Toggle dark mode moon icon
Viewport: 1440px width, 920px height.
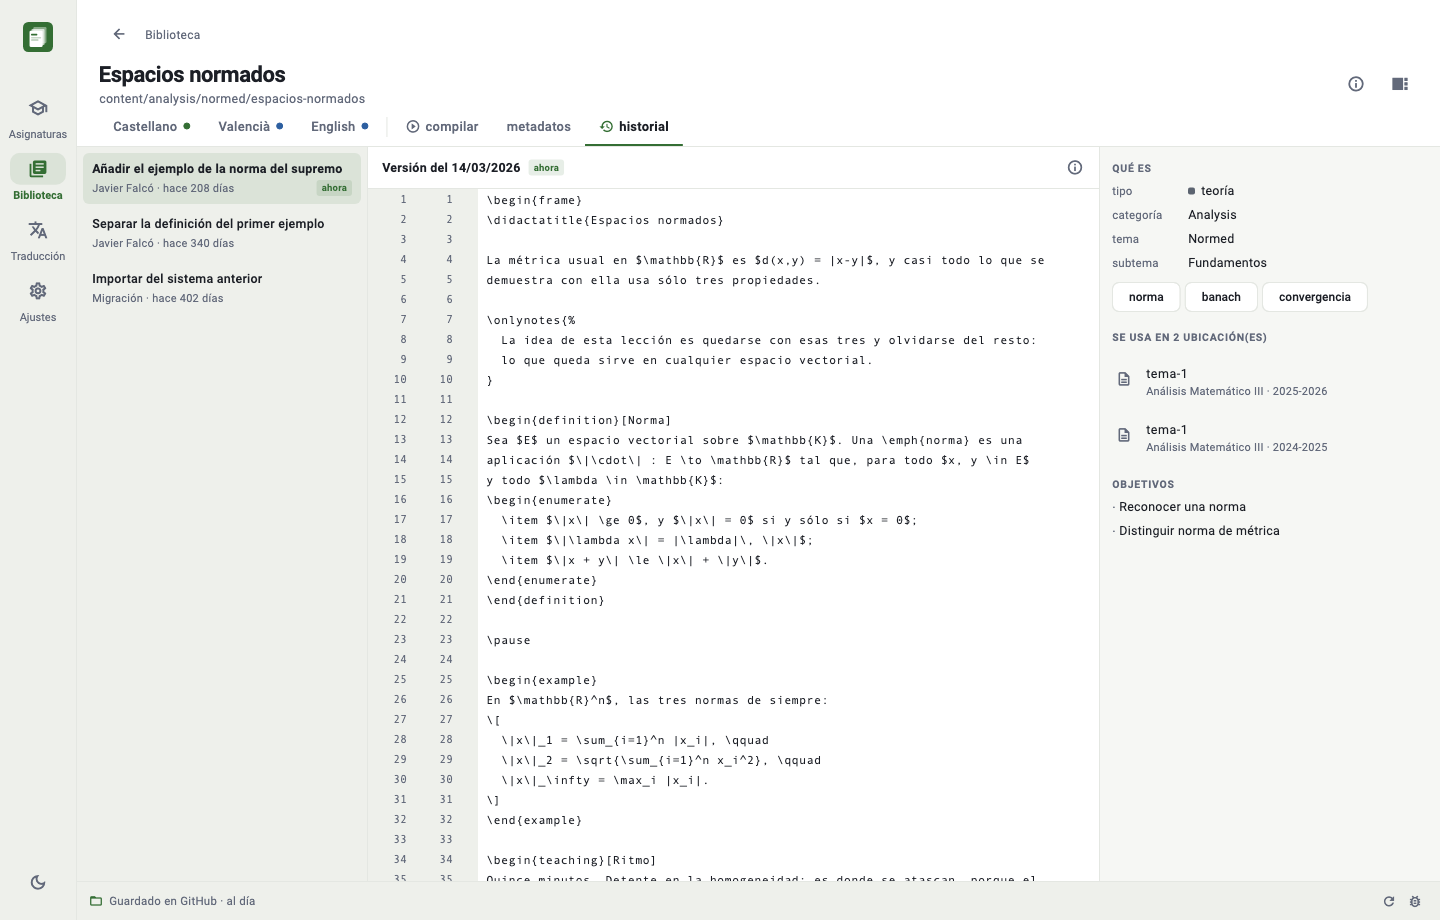point(38,882)
